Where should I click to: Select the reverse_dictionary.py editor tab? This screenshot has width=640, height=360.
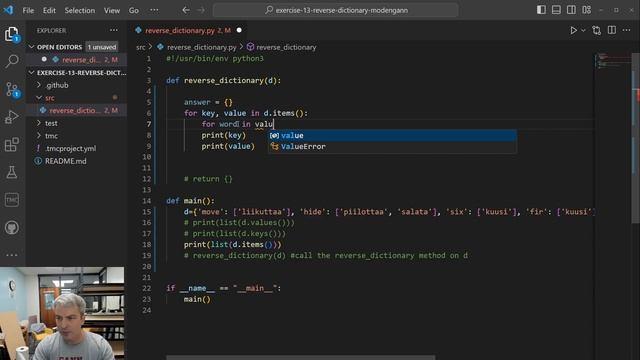(x=188, y=30)
